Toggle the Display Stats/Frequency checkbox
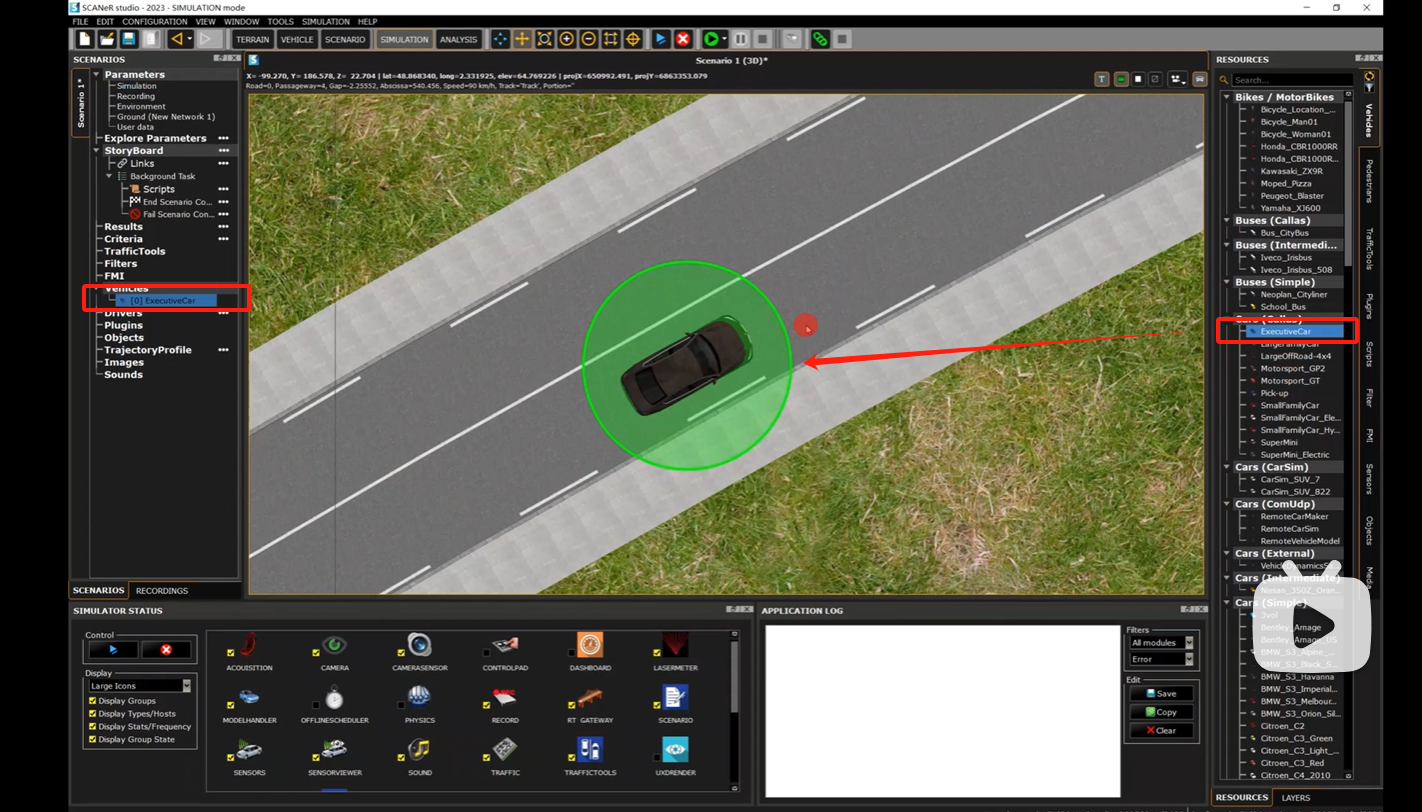 click(x=93, y=727)
